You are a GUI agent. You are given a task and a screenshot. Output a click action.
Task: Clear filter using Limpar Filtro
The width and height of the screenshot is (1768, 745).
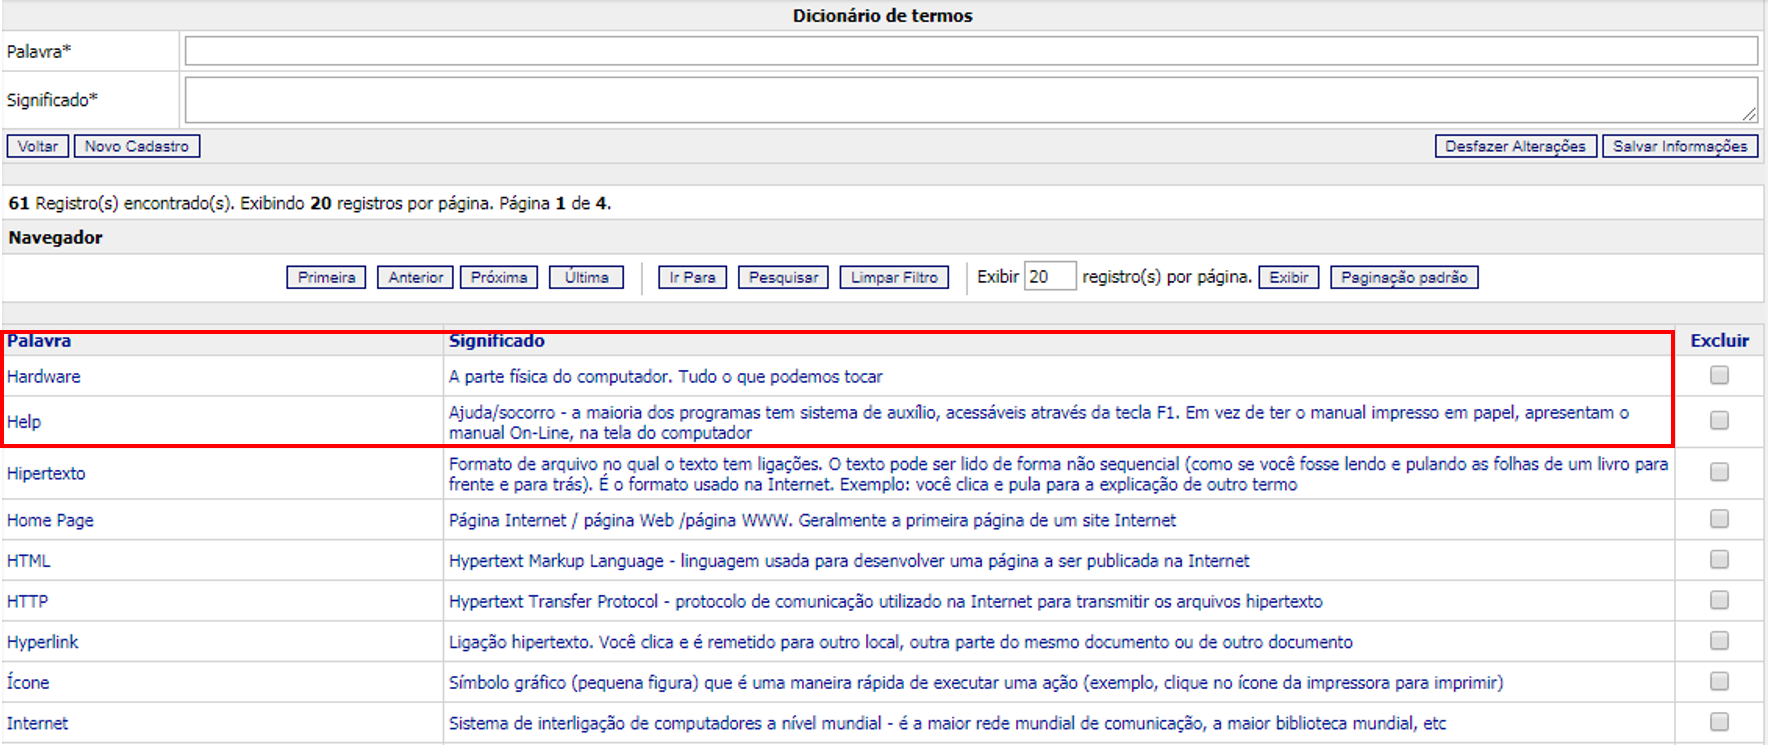(x=894, y=277)
